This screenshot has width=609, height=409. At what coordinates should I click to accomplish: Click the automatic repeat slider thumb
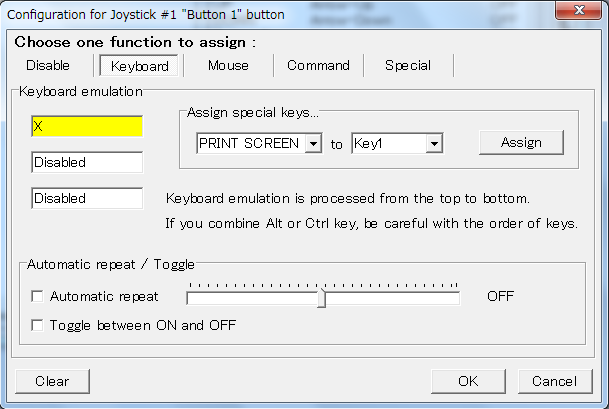pos(321,297)
